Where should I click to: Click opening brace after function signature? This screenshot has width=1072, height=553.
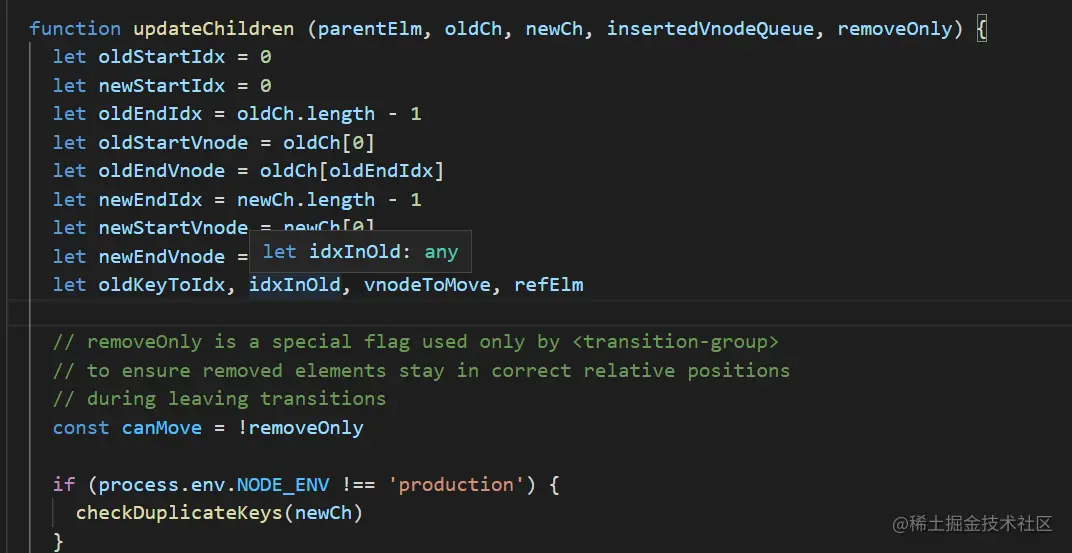[x=981, y=28]
